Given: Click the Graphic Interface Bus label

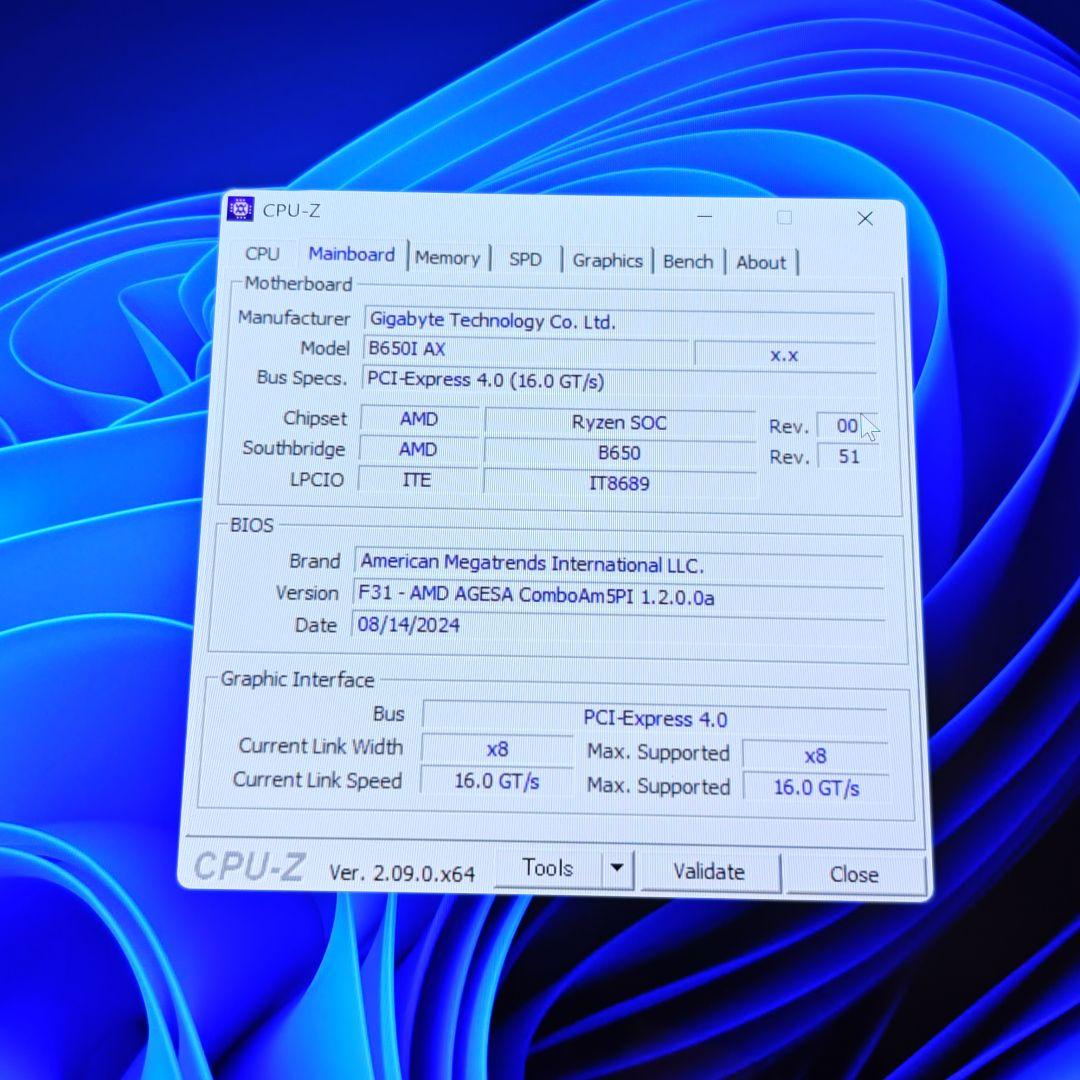Looking at the screenshot, I should click(x=389, y=714).
